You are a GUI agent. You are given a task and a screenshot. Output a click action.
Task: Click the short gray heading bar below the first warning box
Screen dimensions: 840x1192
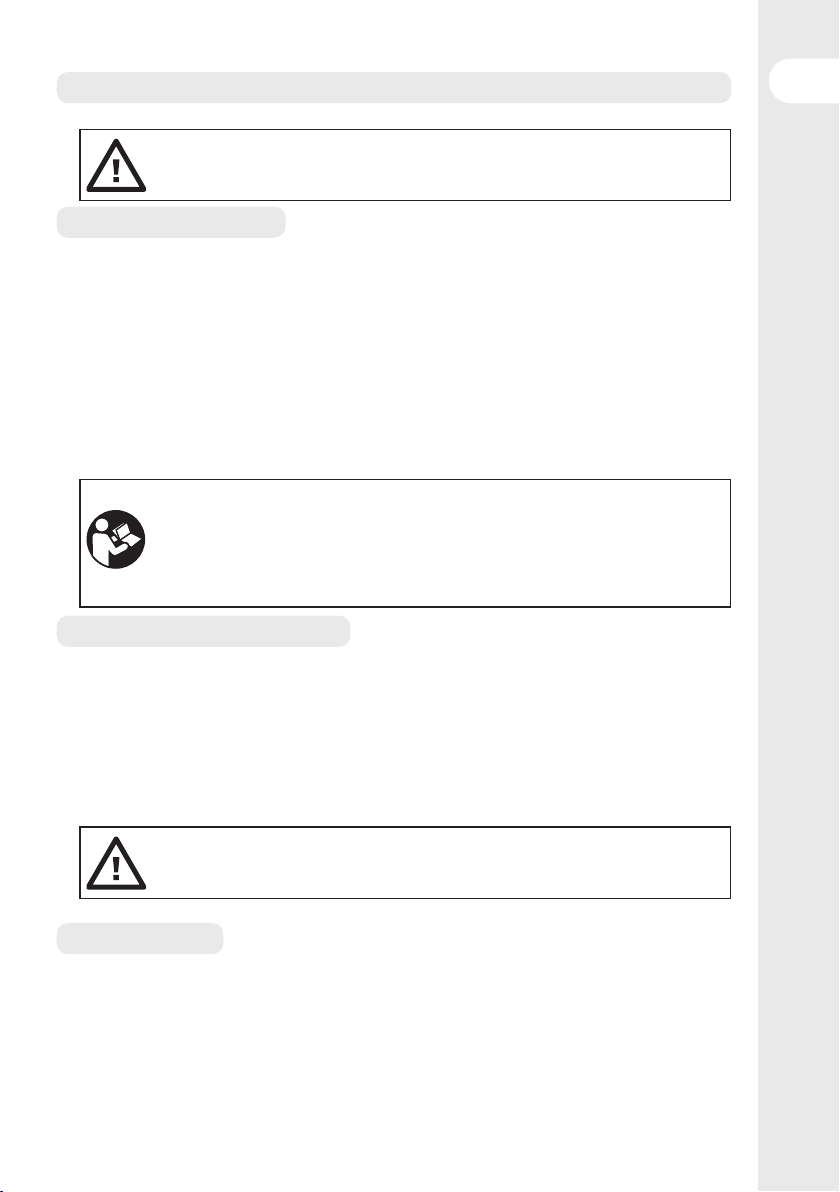(171, 222)
